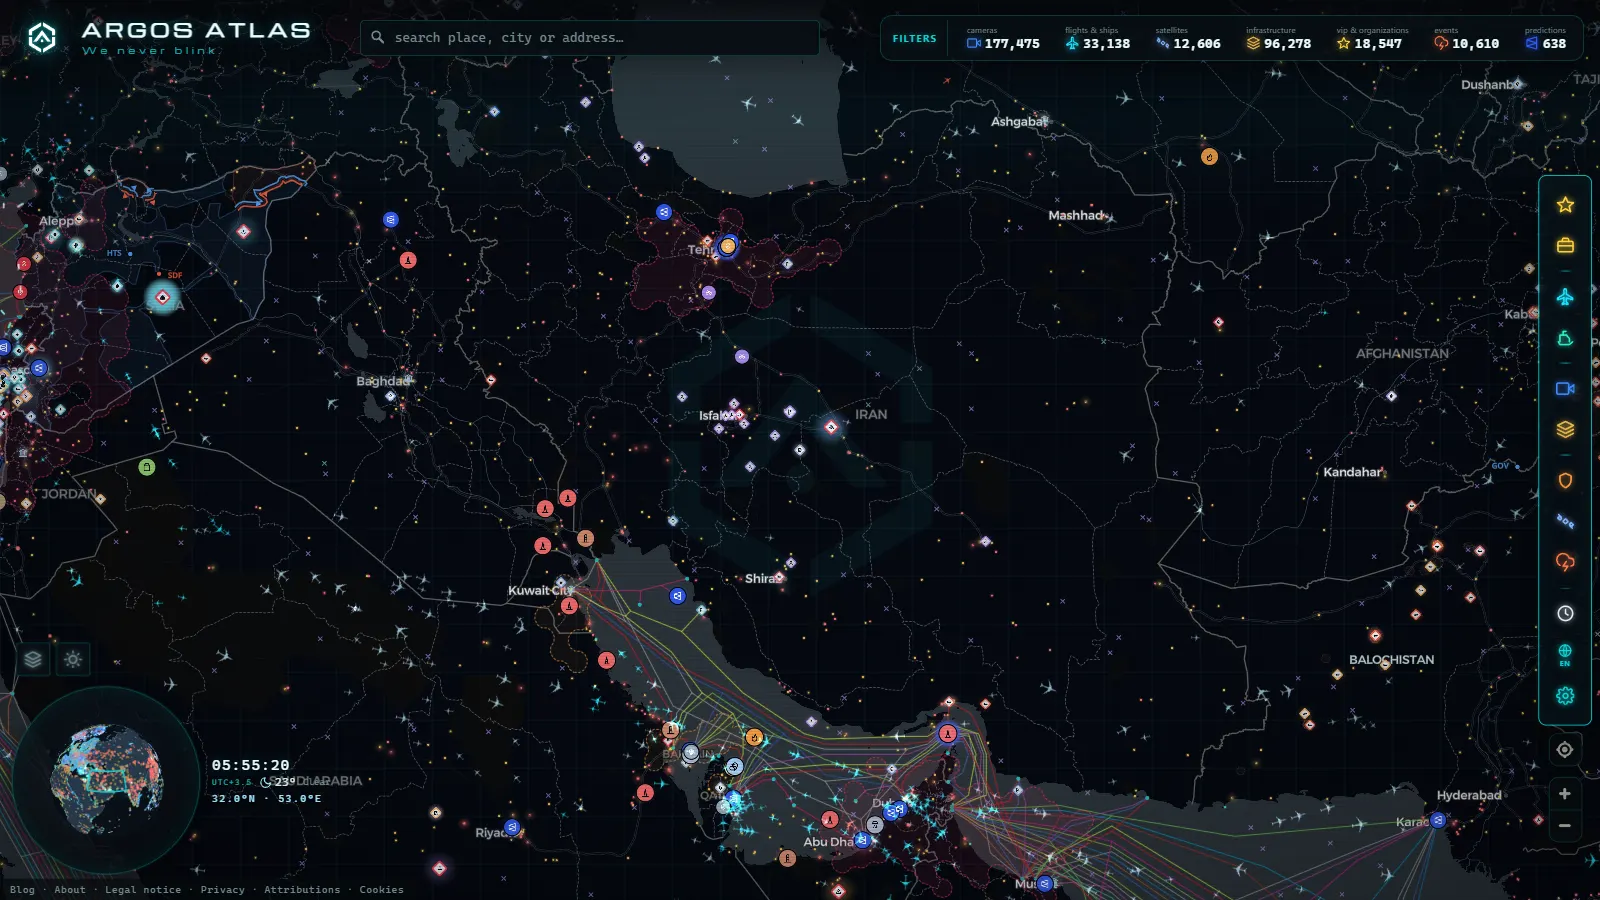
Task: Select the Baghdad city label on map
Action: (x=383, y=381)
